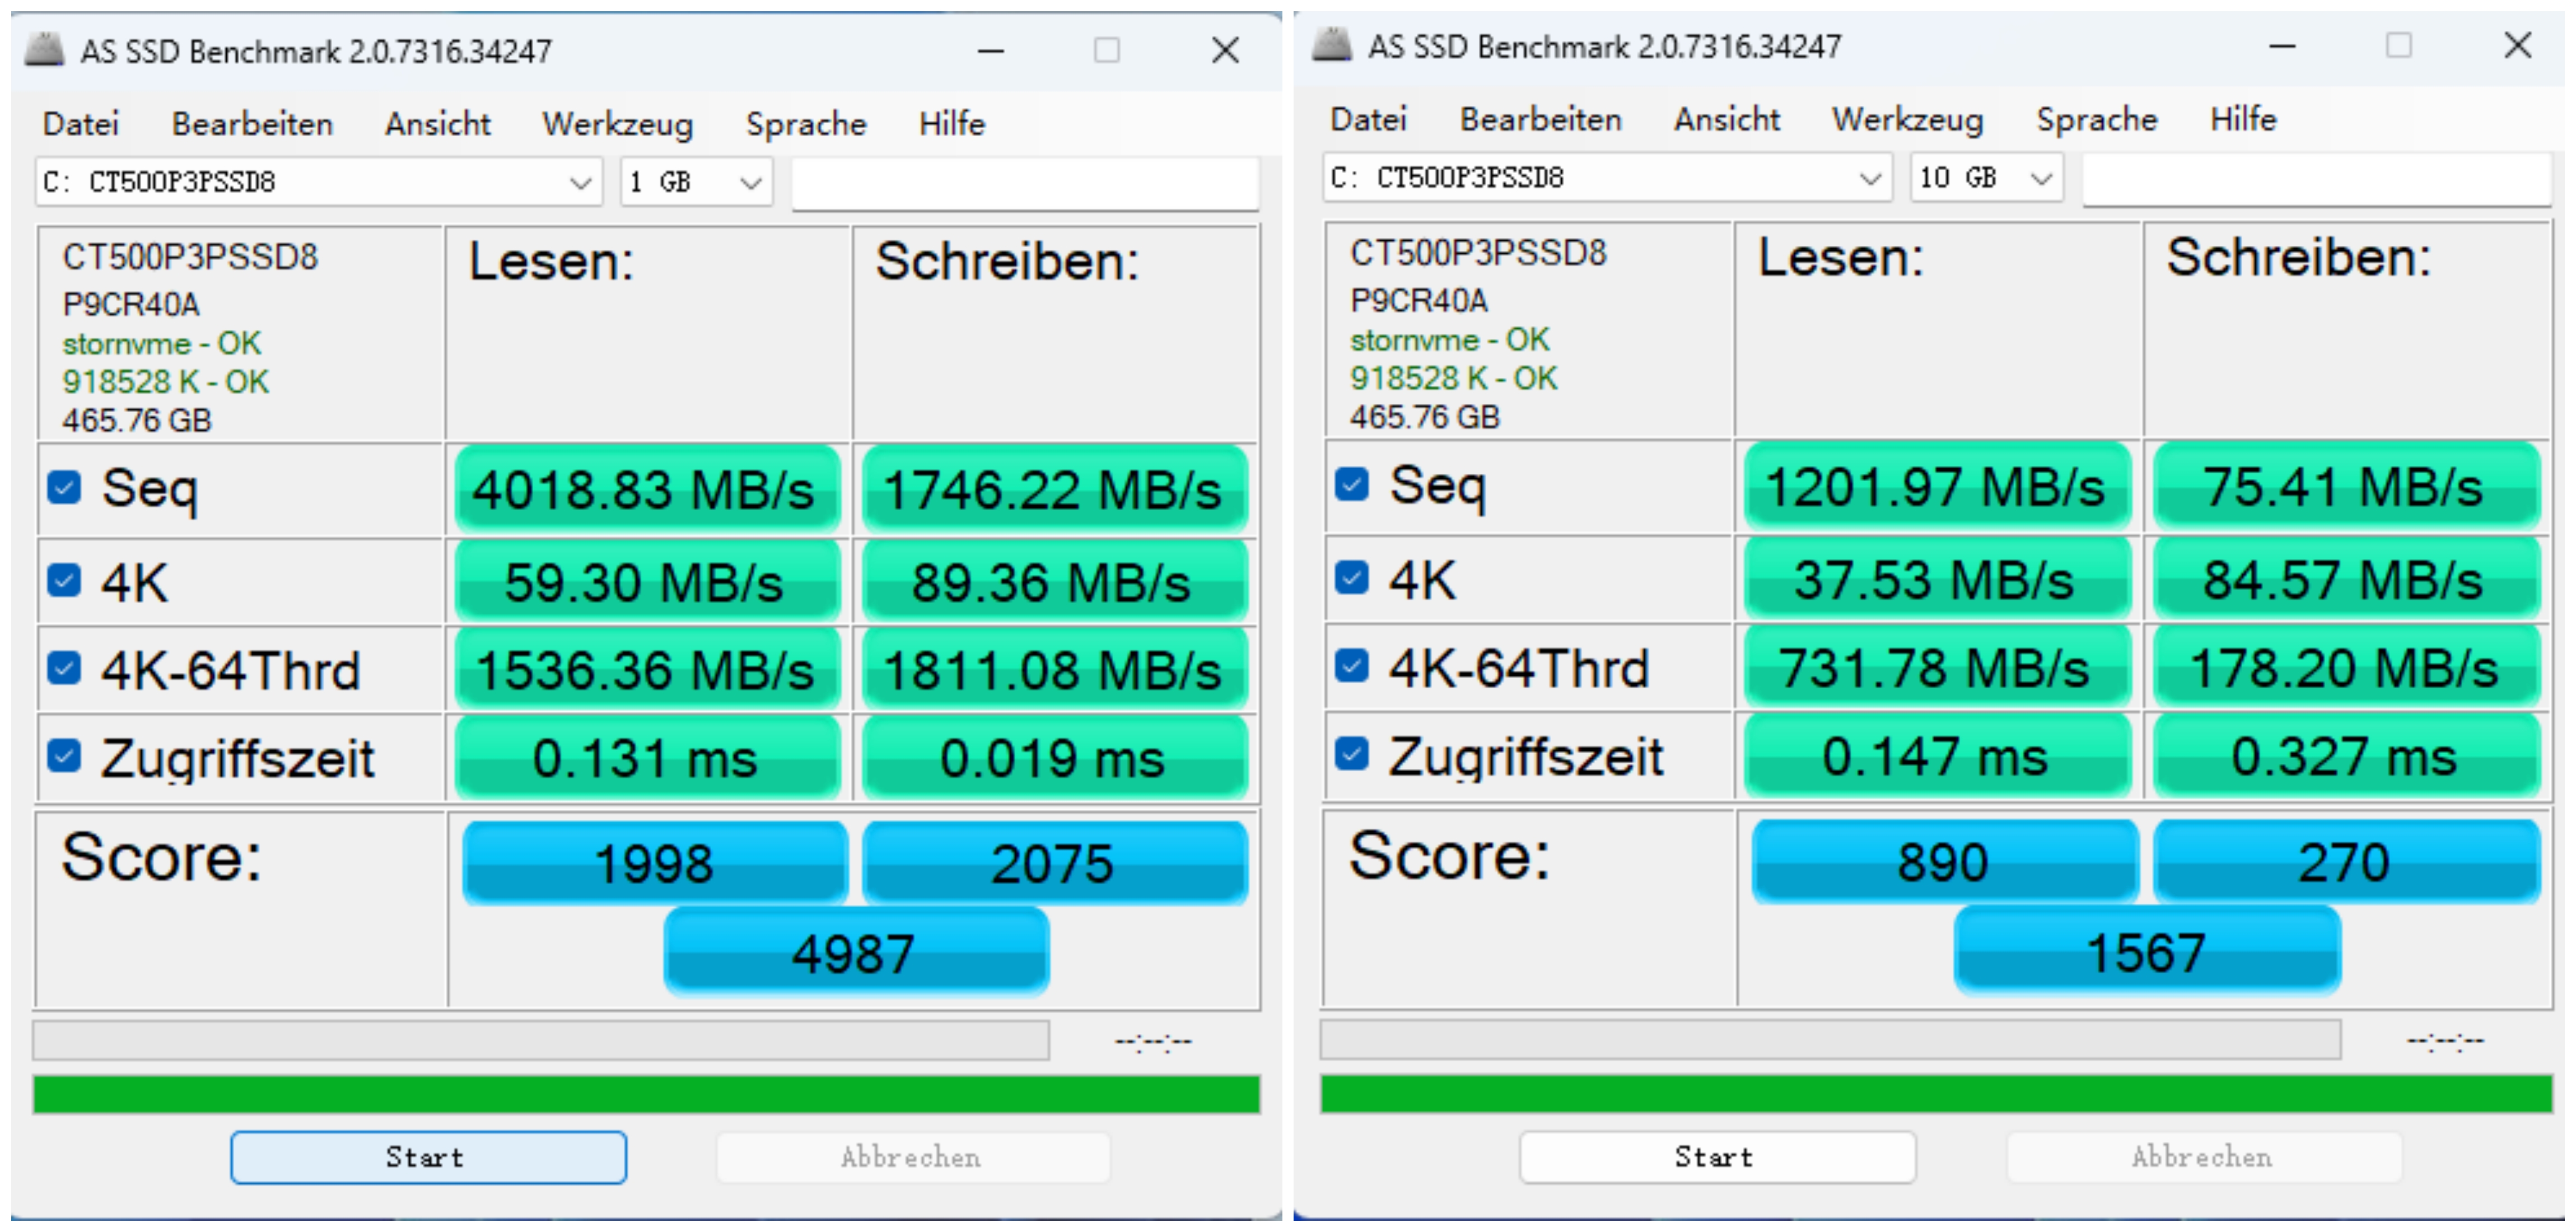Toggle the 4K checkbox in right window
Viewport: 2576px width, 1232px height.
1352,578
